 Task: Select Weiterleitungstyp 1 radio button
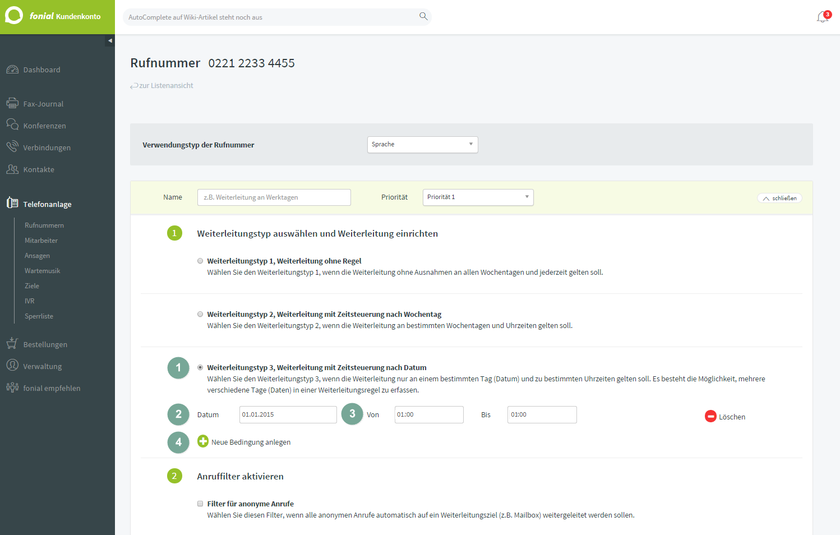point(200,260)
